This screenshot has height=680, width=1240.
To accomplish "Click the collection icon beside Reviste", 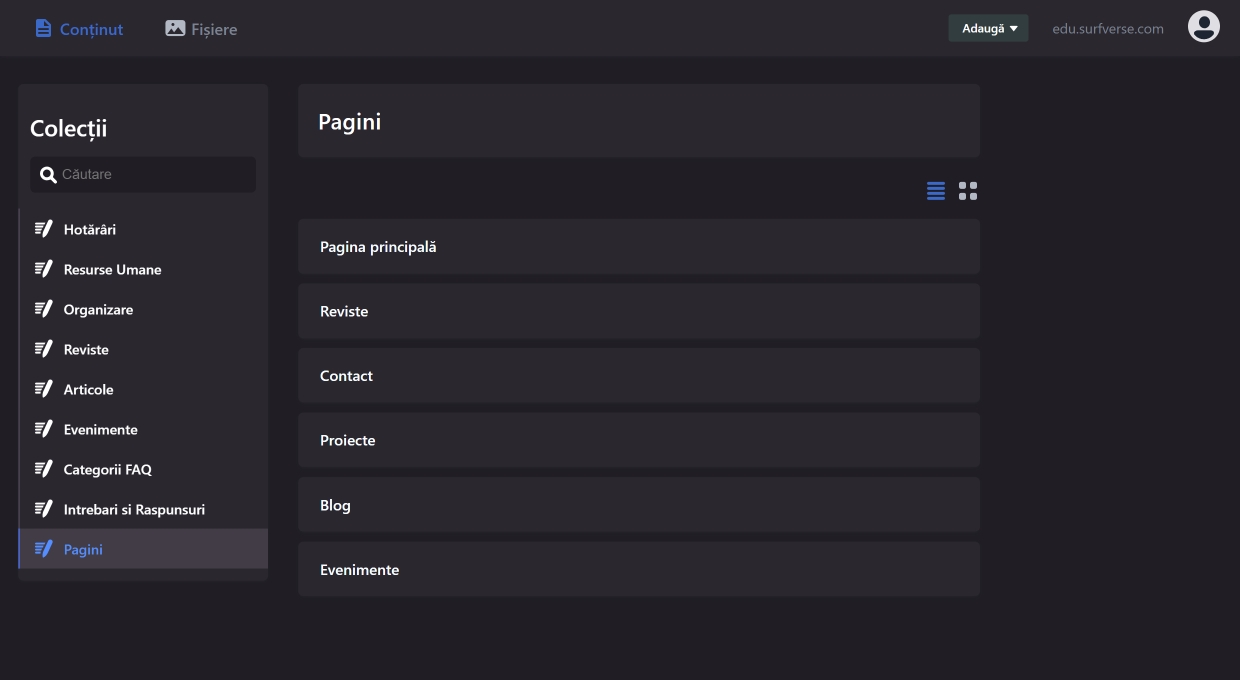I will pos(43,348).
